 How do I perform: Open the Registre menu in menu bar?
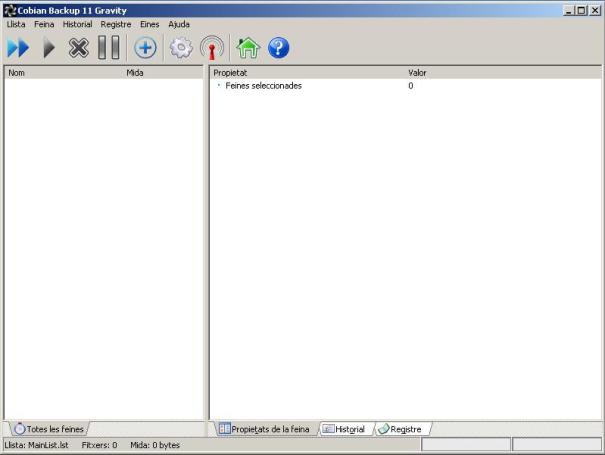point(116,24)
